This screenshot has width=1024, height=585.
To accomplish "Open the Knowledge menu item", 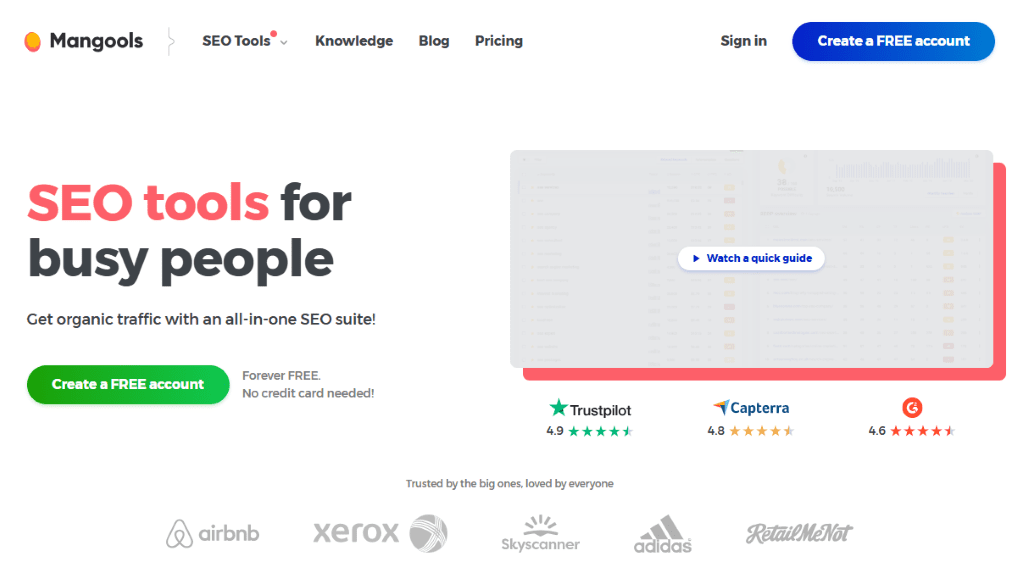I will [354, 41].
